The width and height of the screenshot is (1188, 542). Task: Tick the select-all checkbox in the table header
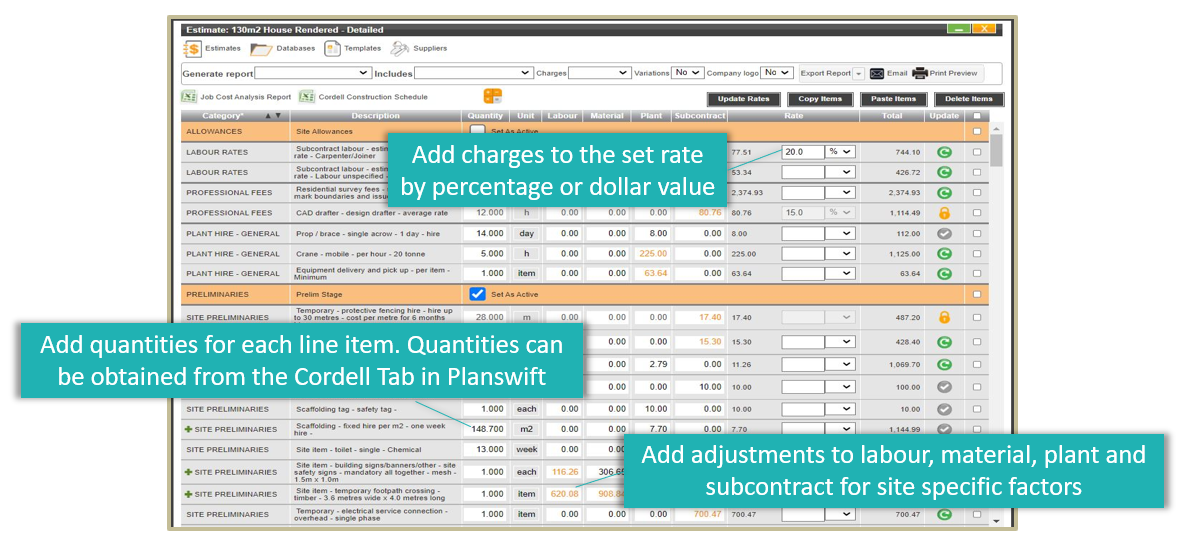point(977,116)
